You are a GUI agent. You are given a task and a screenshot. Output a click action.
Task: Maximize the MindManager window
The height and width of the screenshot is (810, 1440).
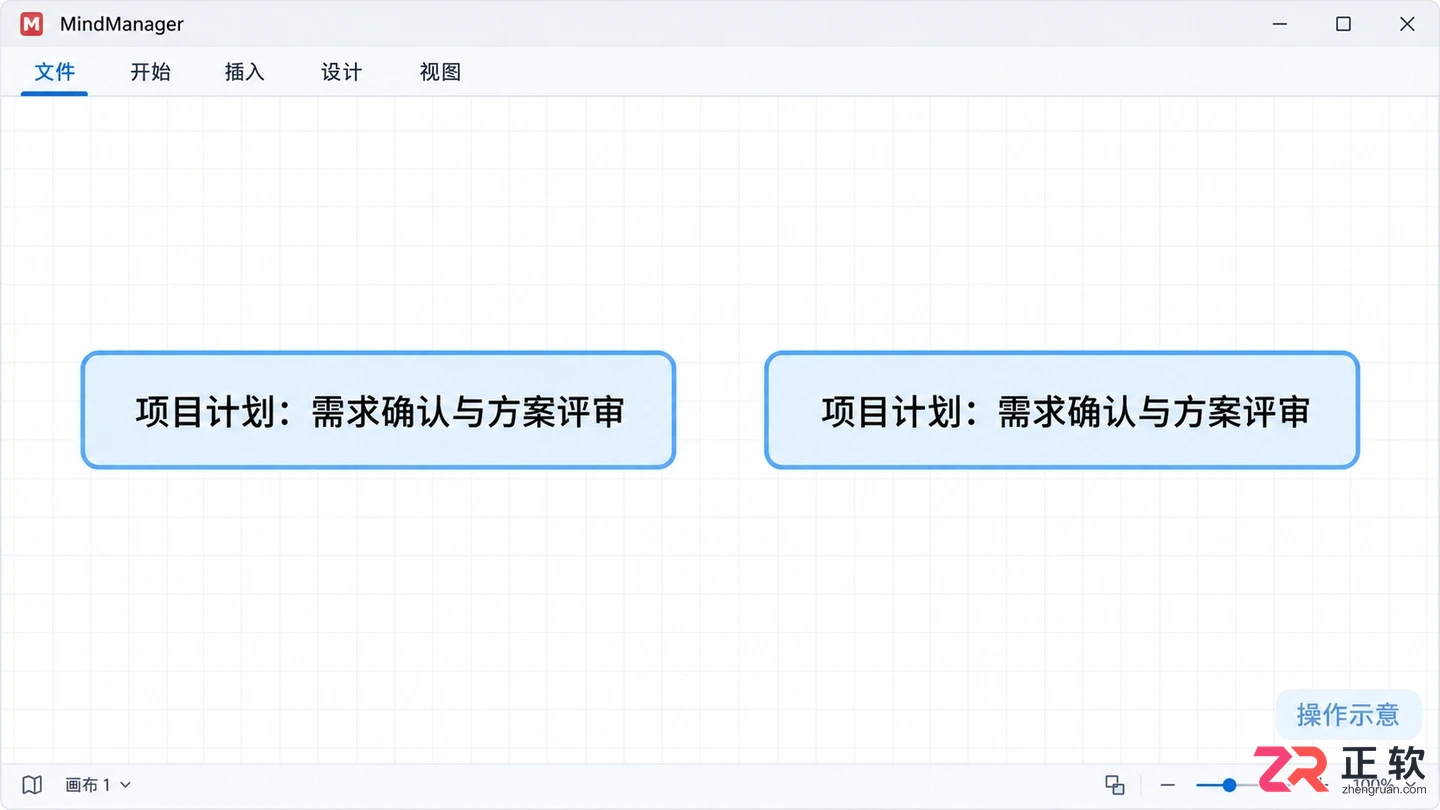1343,24
